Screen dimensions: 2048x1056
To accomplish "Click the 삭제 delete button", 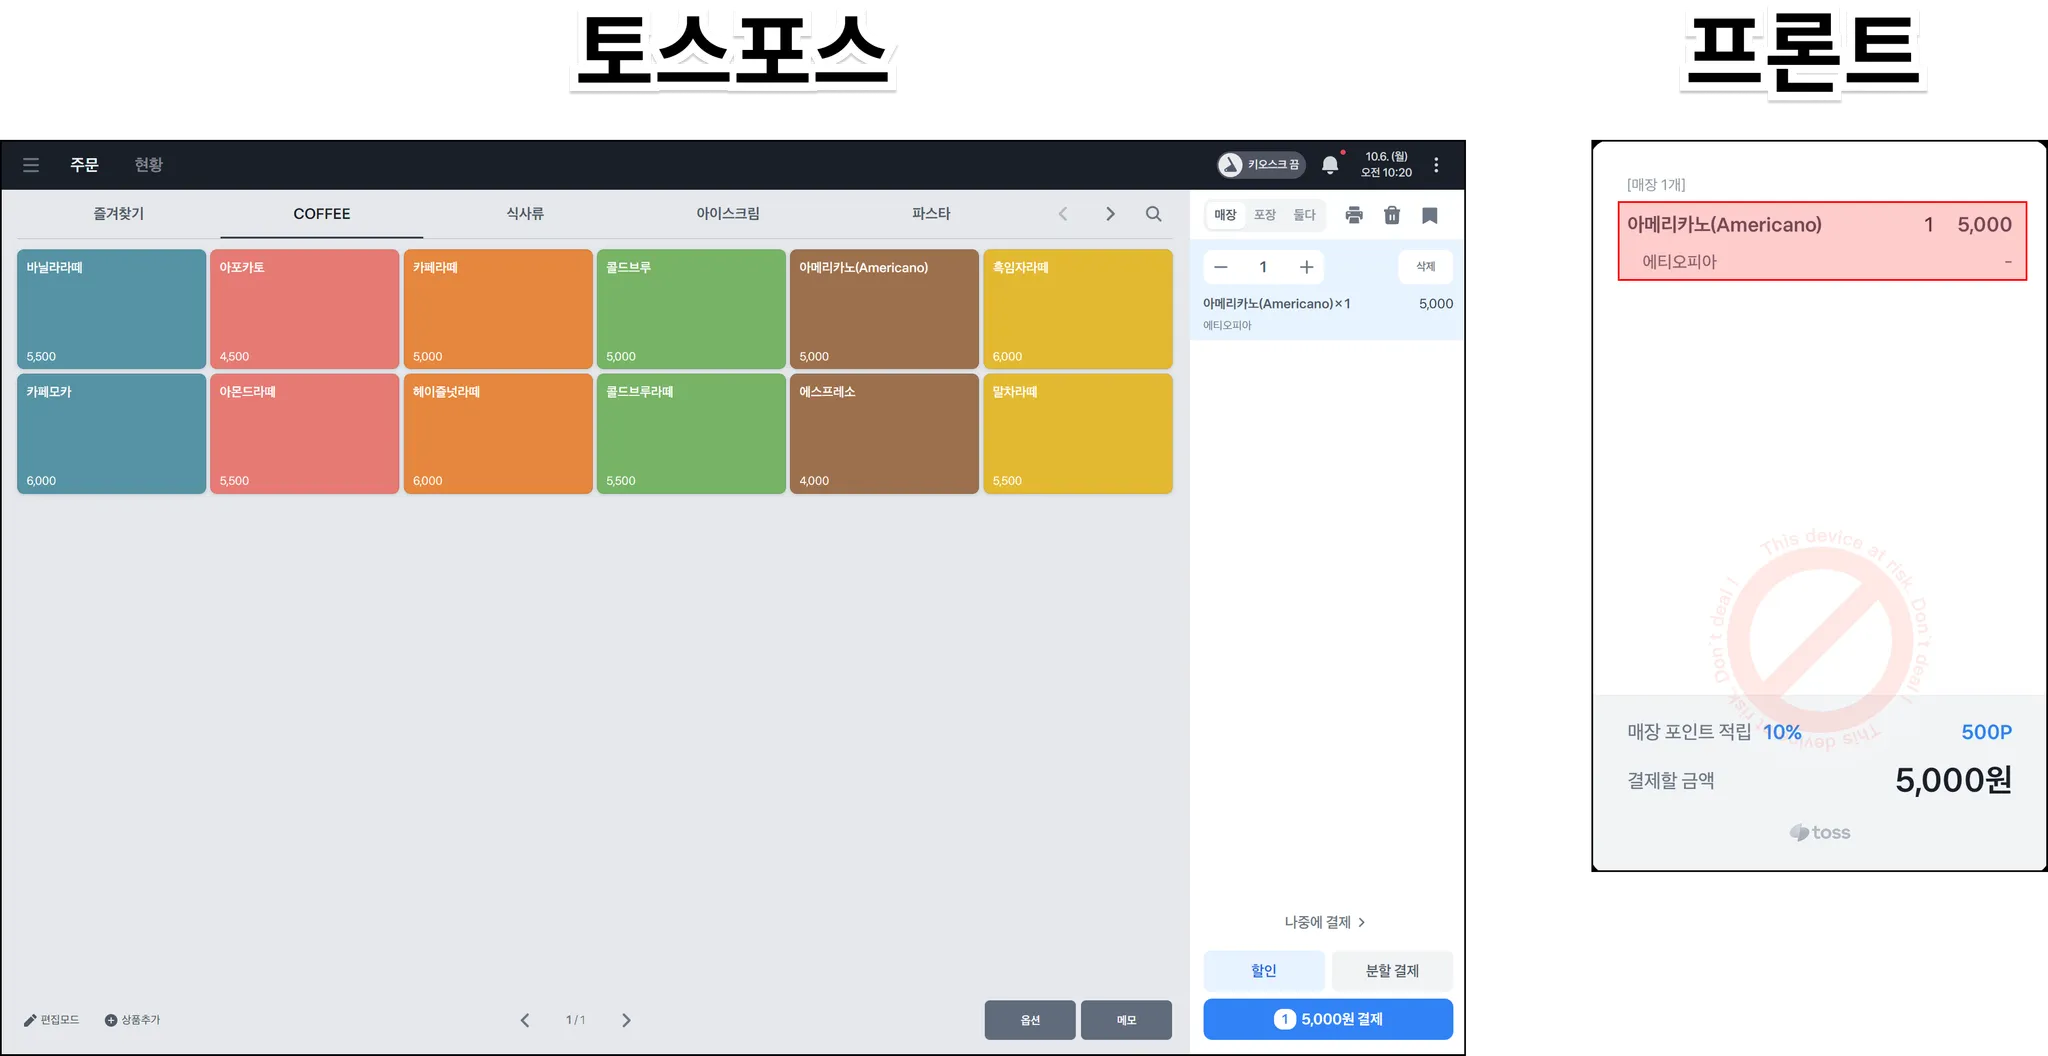I will click(1425, 267).
